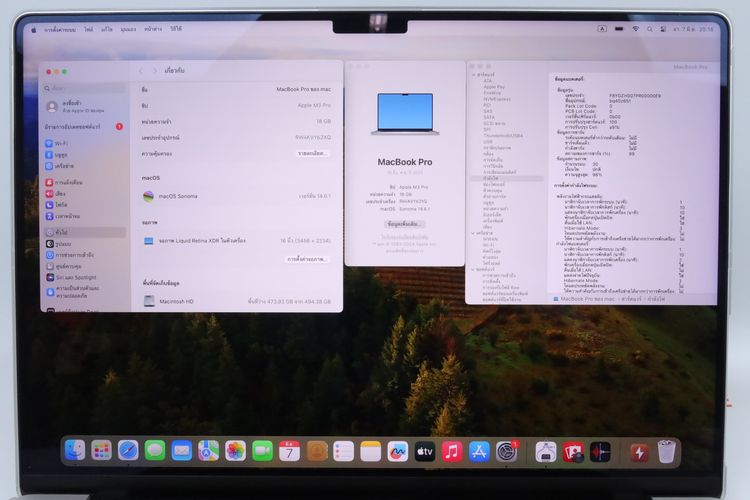The width and height of the screenshot is (750, 500).
Task: Go forward in System Settings toolbar
Action: click(x=154, y=70)
